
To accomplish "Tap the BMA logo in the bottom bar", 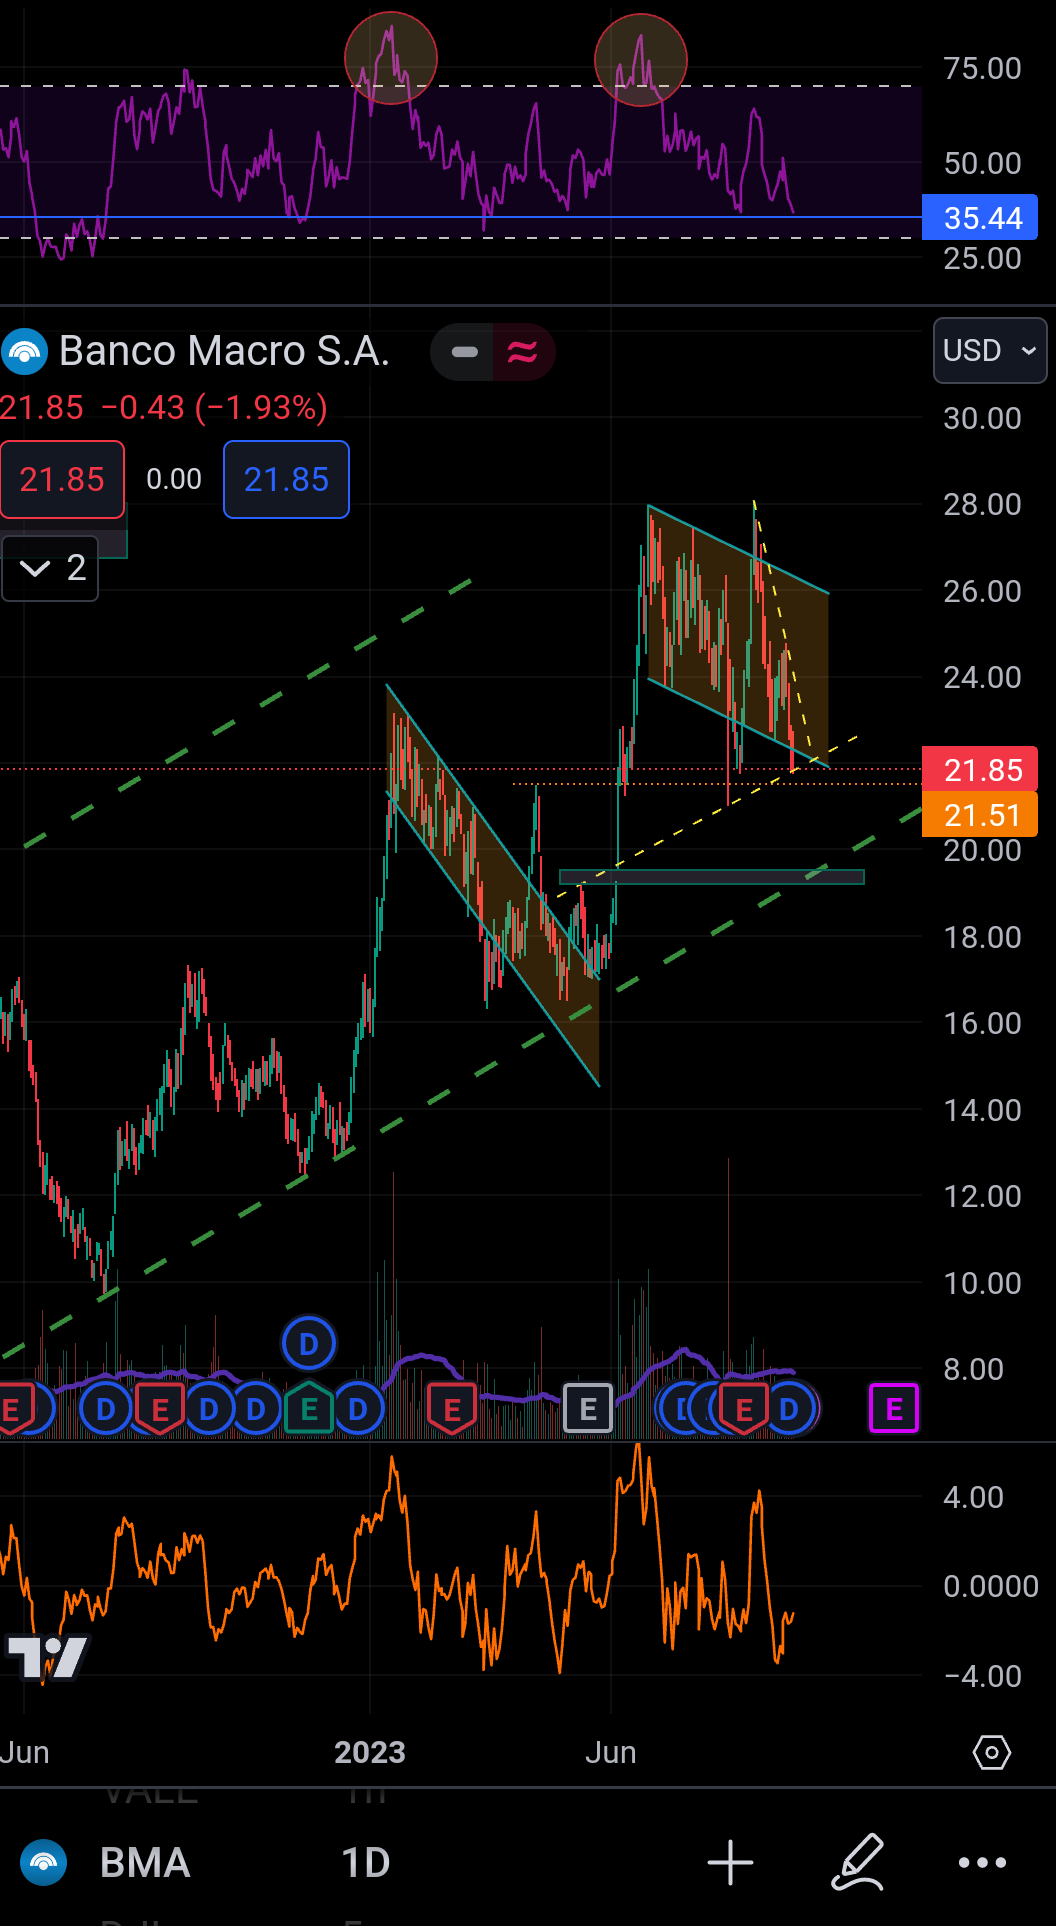I will [x=43, y=1862].
